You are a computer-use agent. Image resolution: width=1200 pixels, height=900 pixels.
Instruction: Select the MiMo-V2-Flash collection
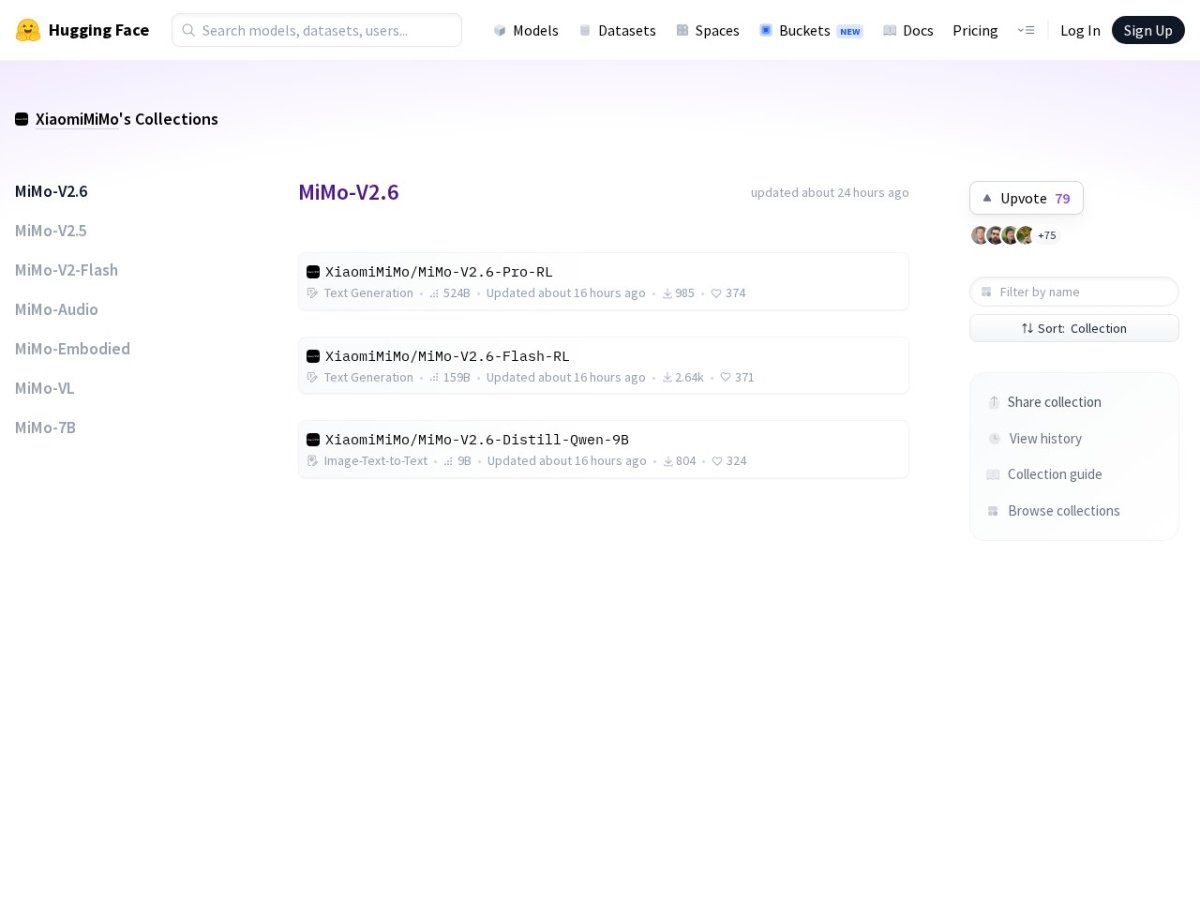(x=66, y=270)
